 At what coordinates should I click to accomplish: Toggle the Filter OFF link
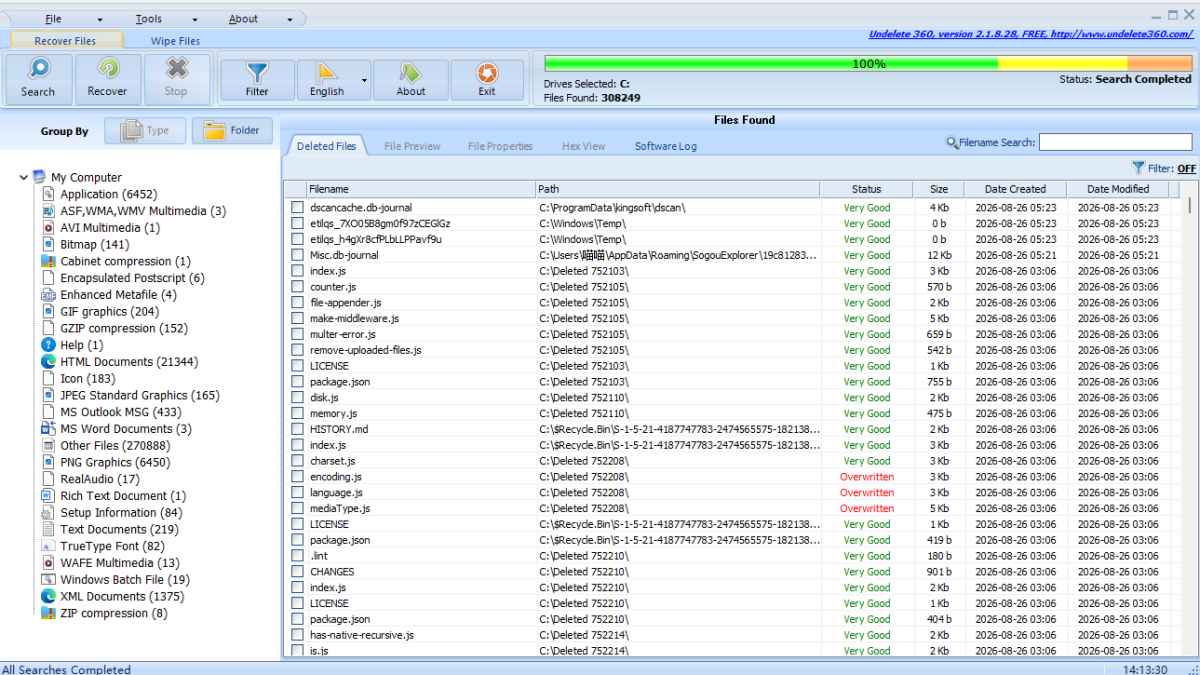(1186, 169)
